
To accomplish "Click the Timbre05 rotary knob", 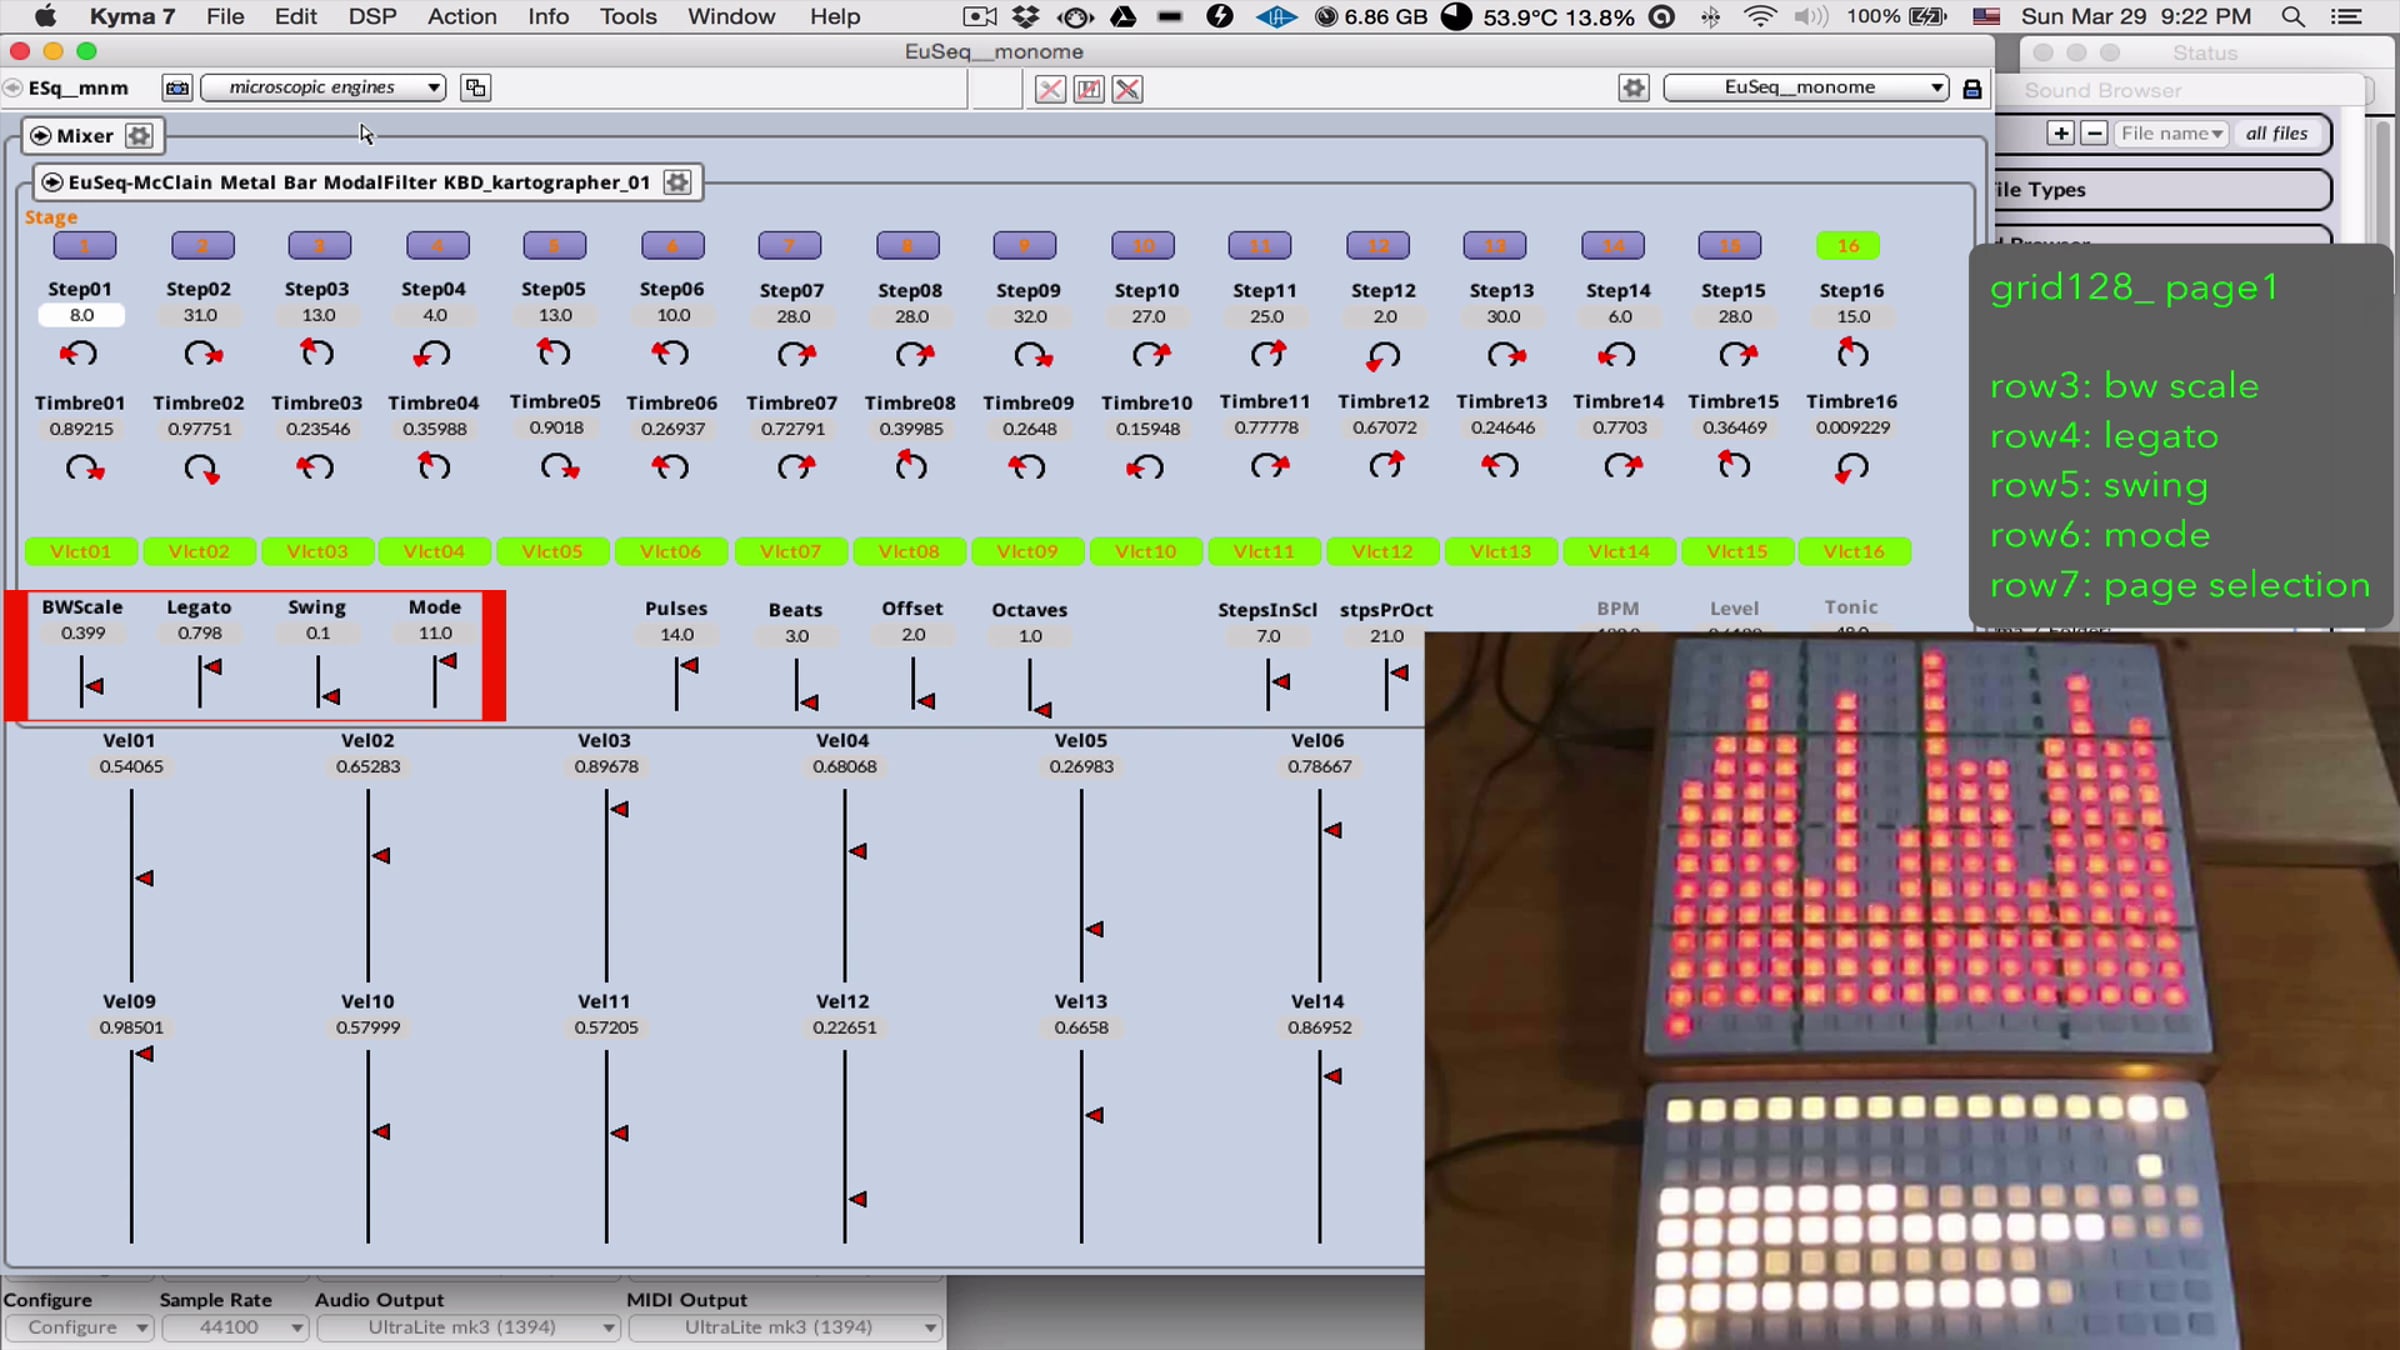I will point(558,467).
